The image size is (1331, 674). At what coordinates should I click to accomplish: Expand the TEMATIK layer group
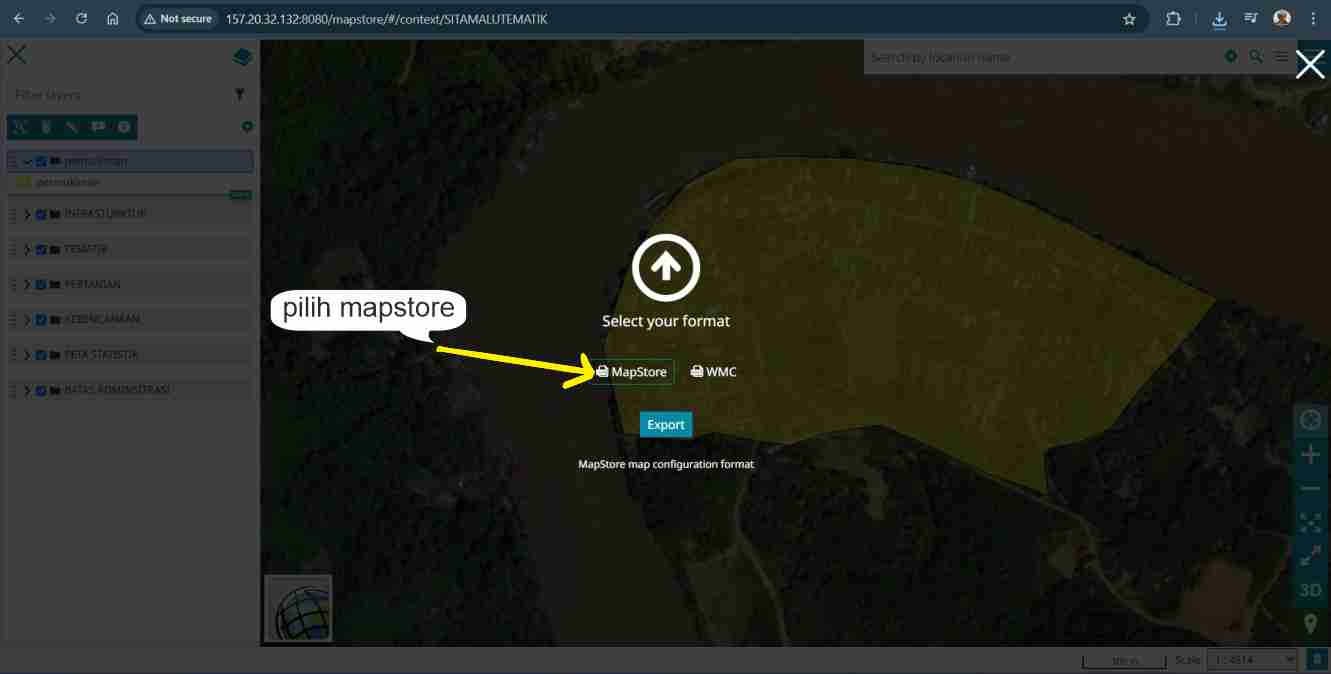click(28, 250)
